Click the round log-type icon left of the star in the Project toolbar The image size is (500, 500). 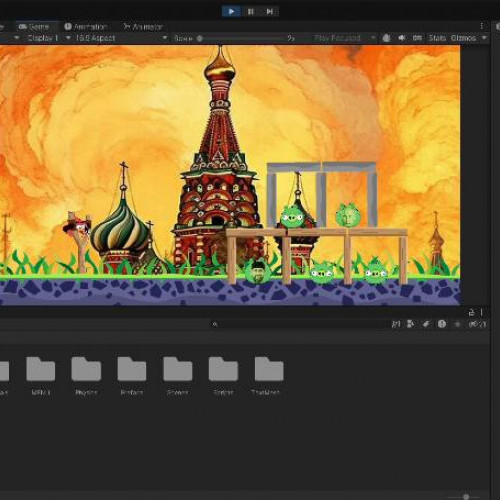coord(442,324)
